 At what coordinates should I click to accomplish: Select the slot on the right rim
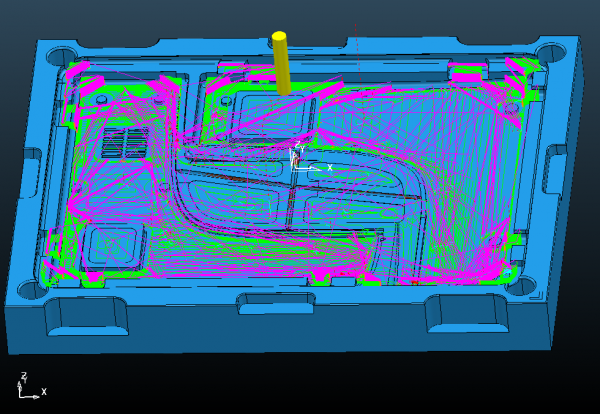point(553,168)
